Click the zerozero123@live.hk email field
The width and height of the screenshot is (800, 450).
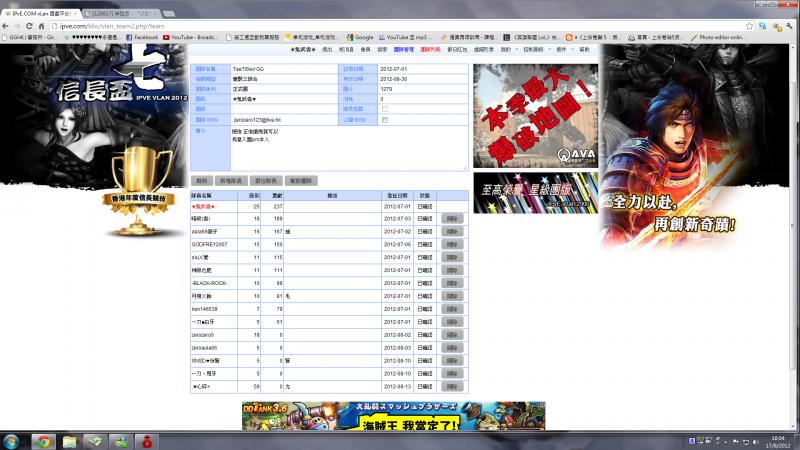pos(284,120)
